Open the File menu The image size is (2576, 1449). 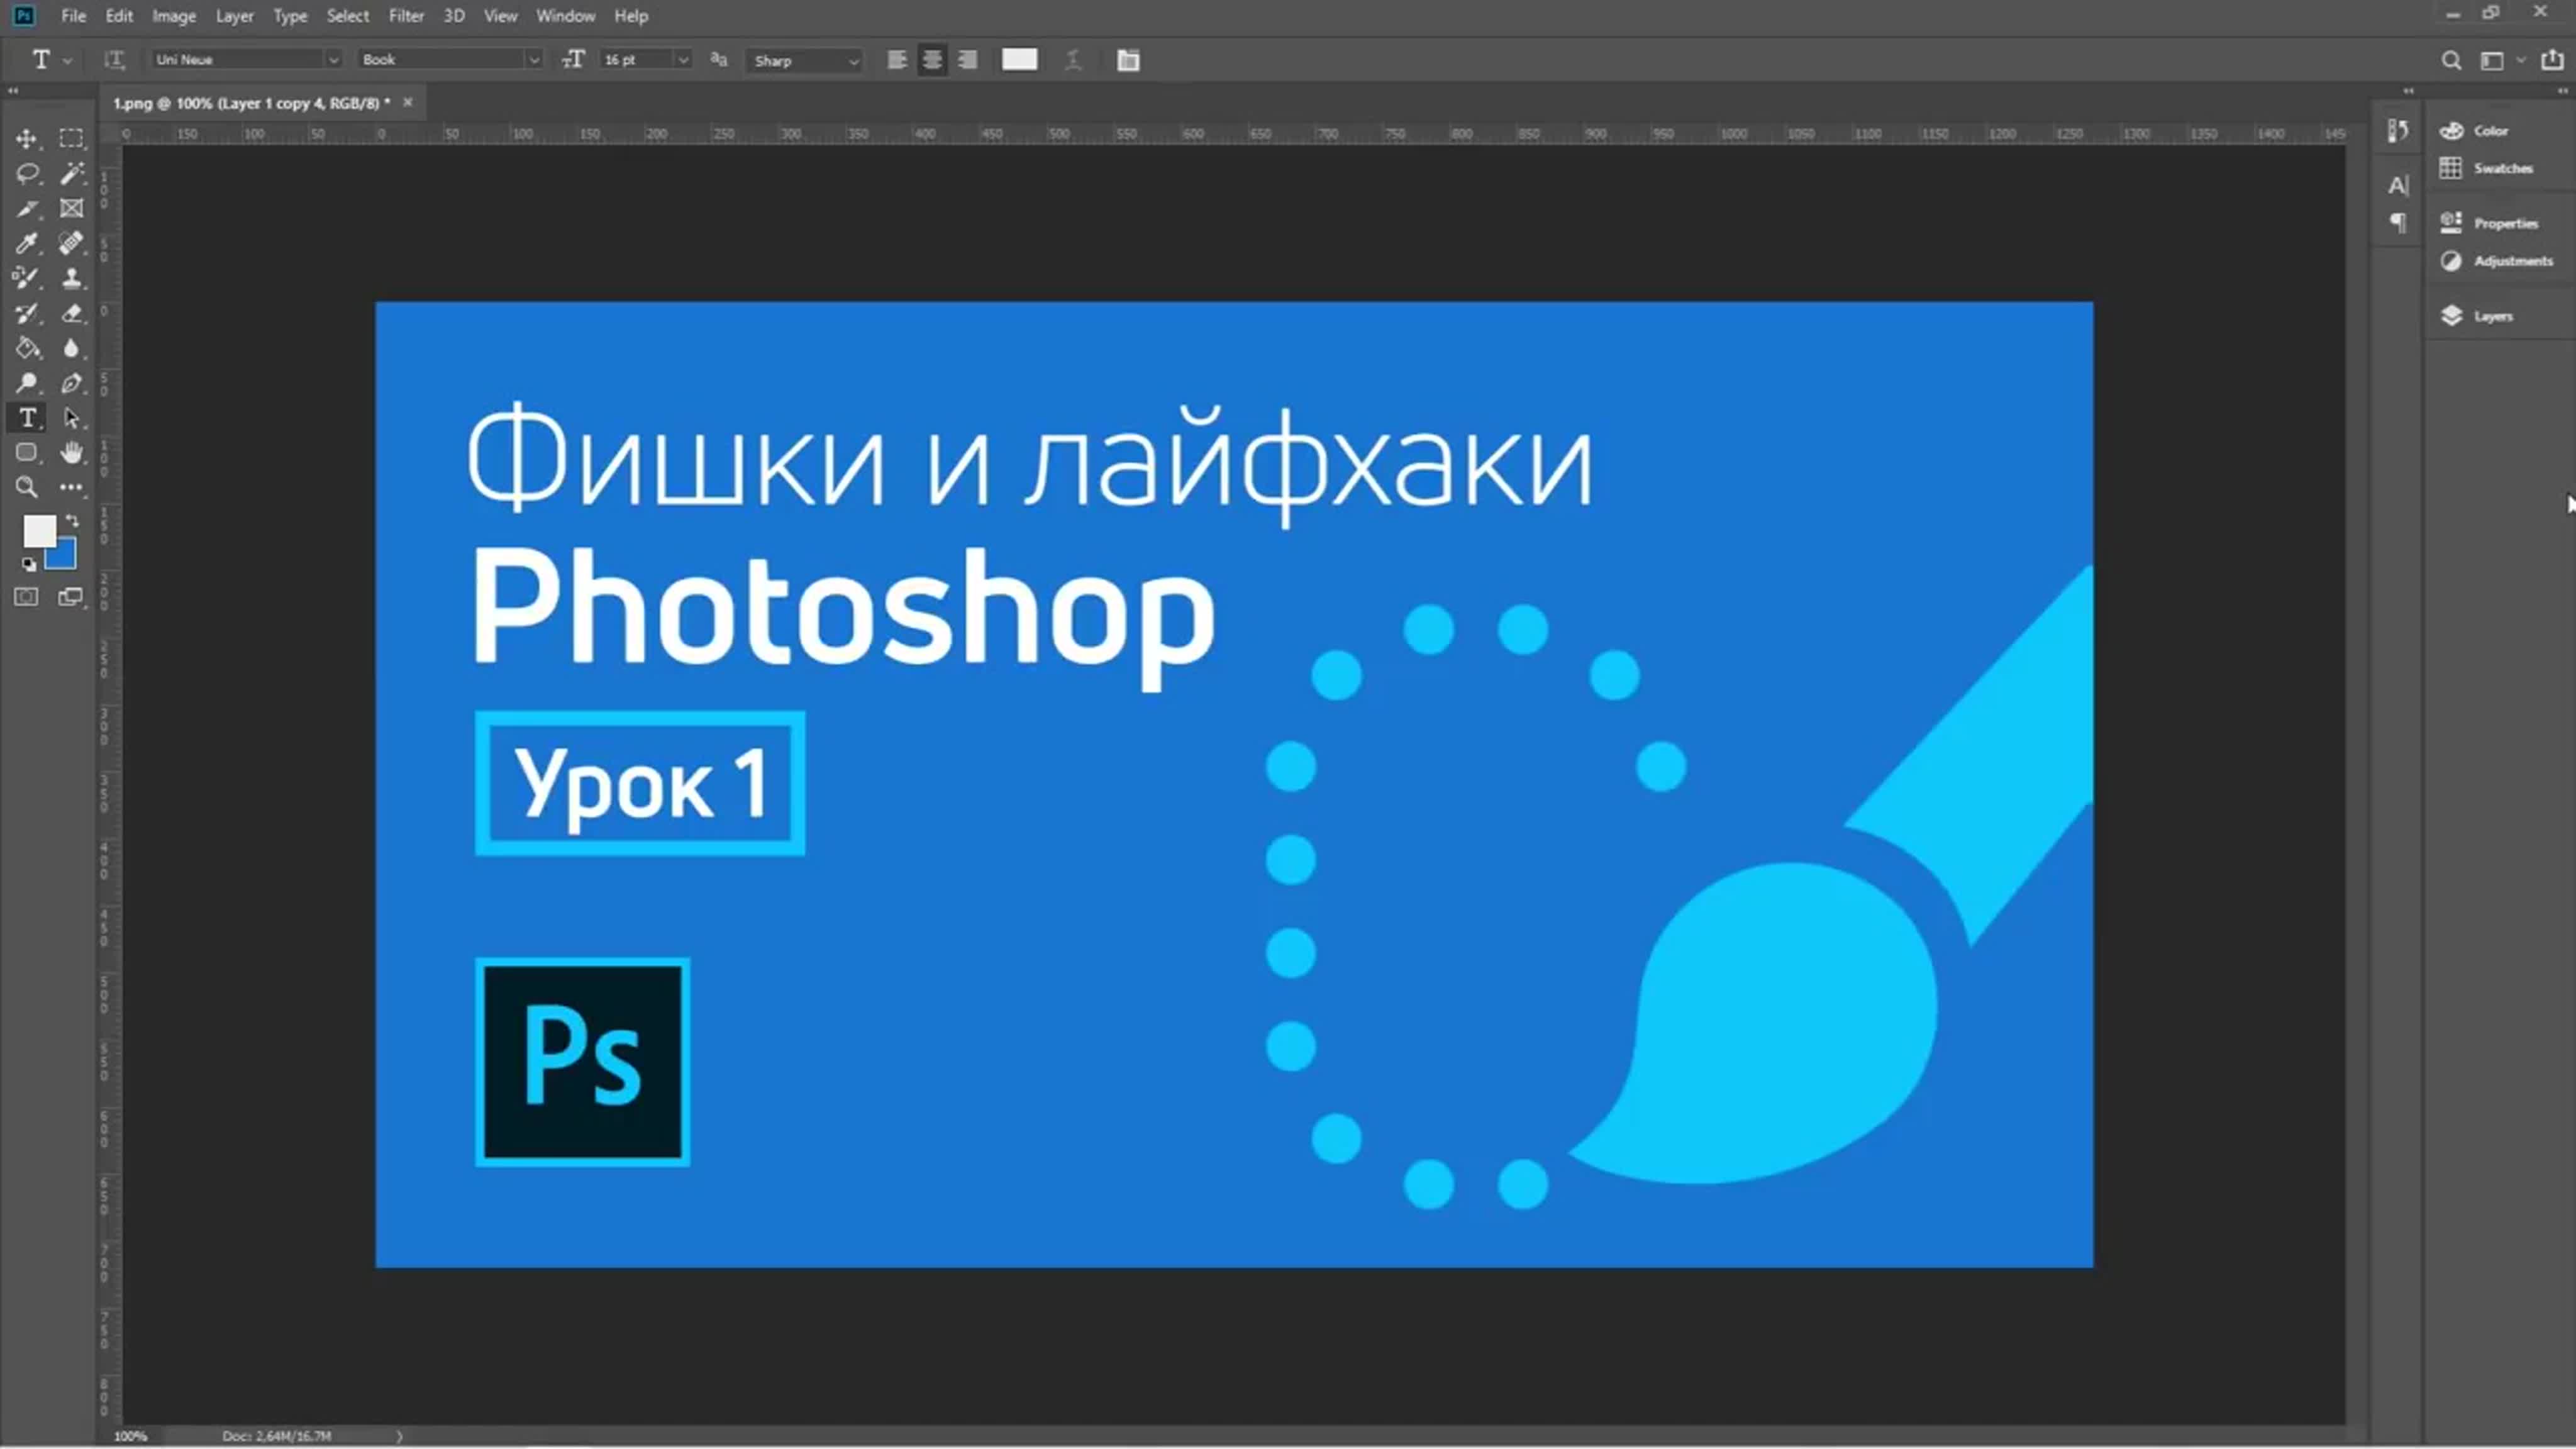point(73,16)
